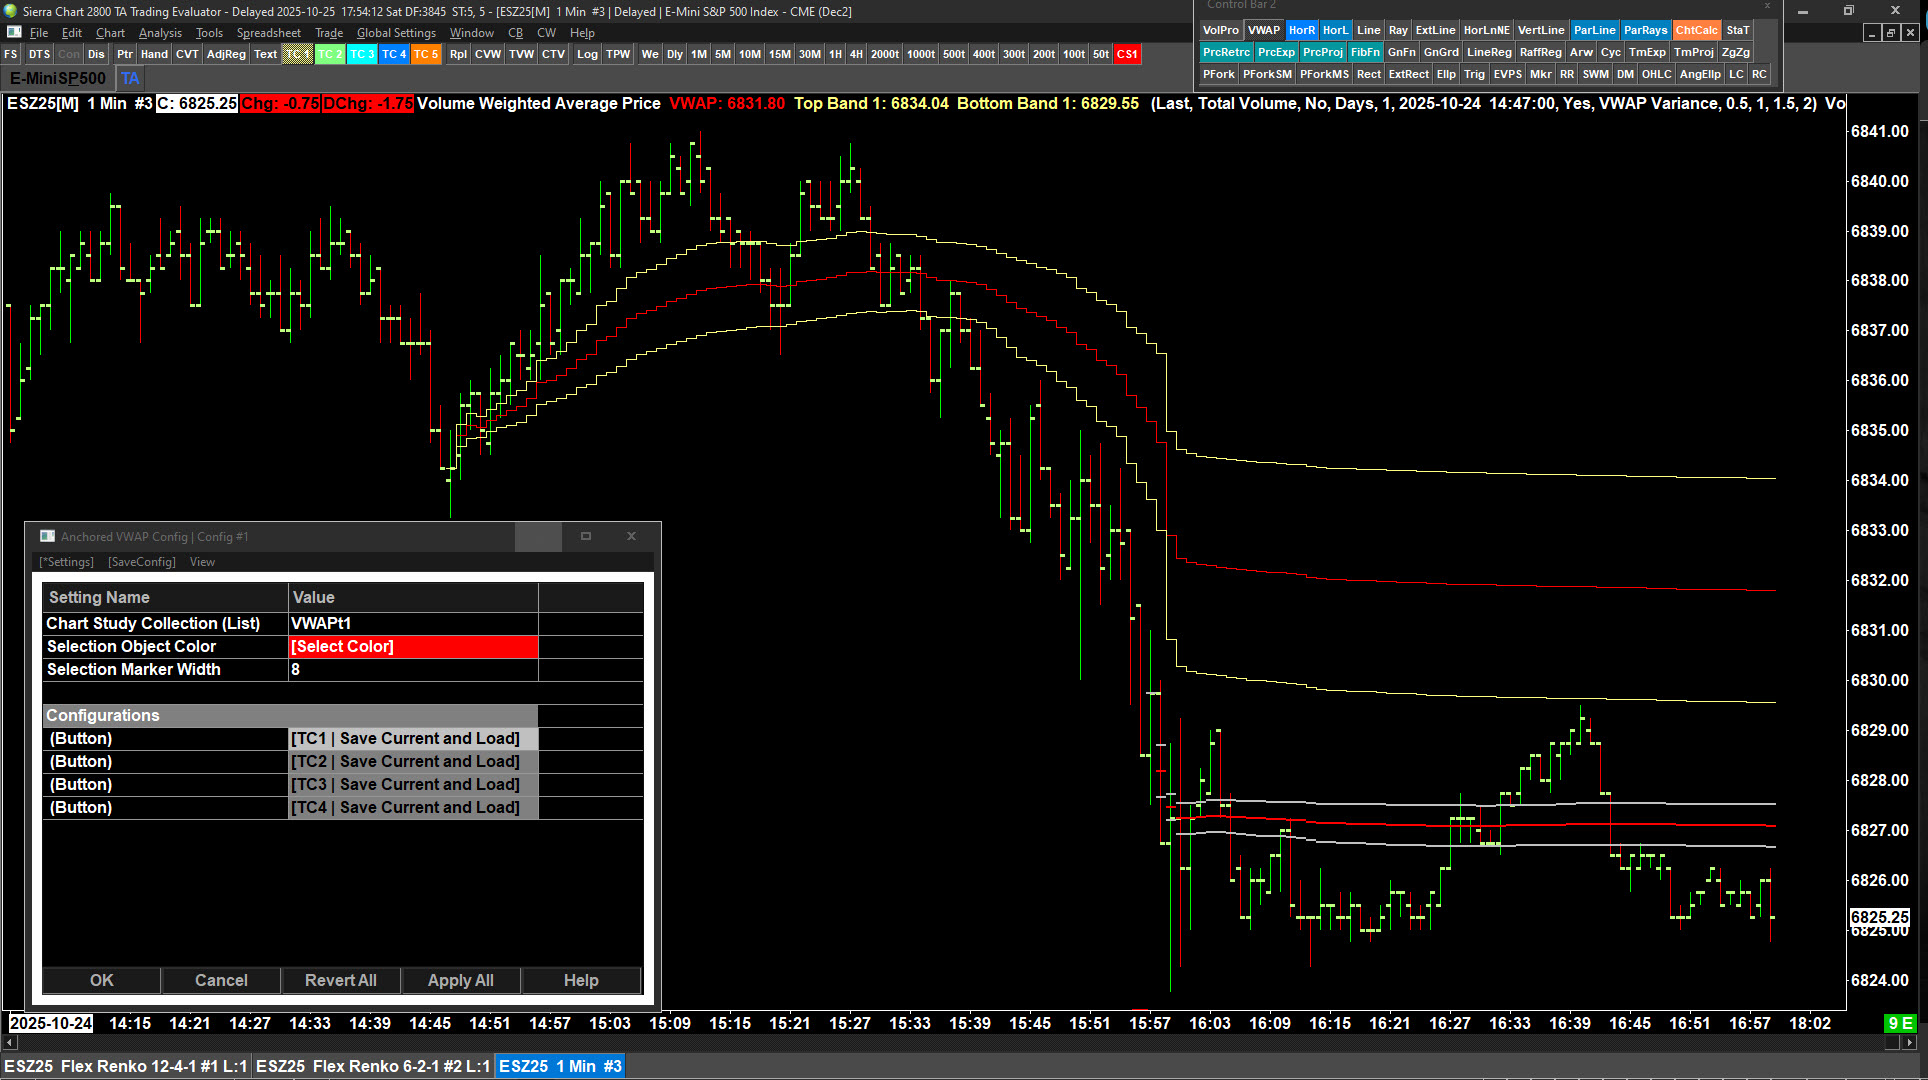Pick the Rect rectangle drawing tool

click(1368, 74)
